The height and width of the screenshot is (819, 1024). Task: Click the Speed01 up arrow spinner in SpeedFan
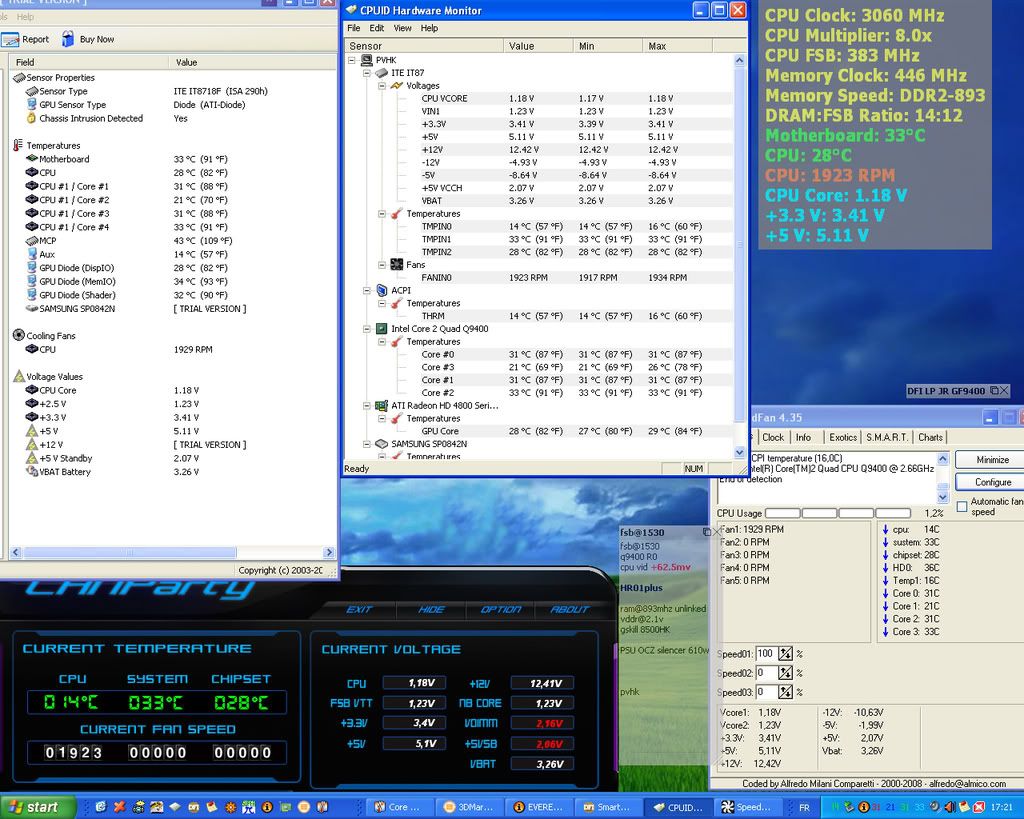[x=785, y=650]
